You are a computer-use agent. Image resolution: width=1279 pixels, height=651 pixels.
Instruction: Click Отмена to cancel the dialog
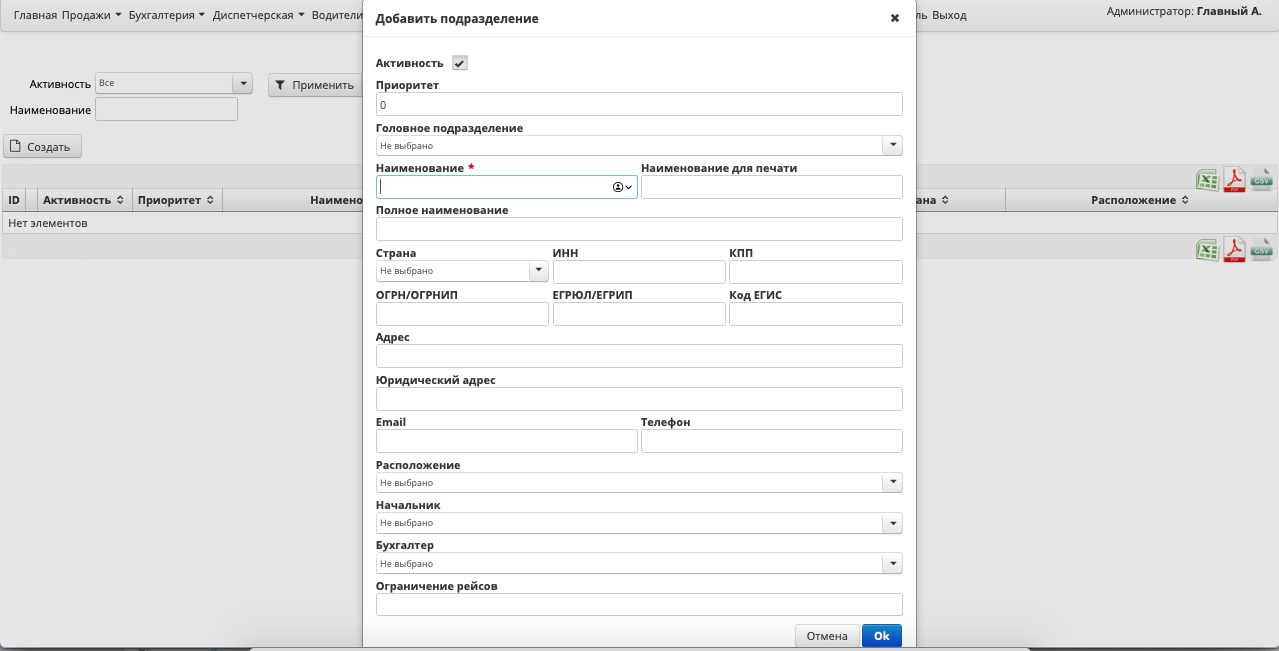[827, 636]
